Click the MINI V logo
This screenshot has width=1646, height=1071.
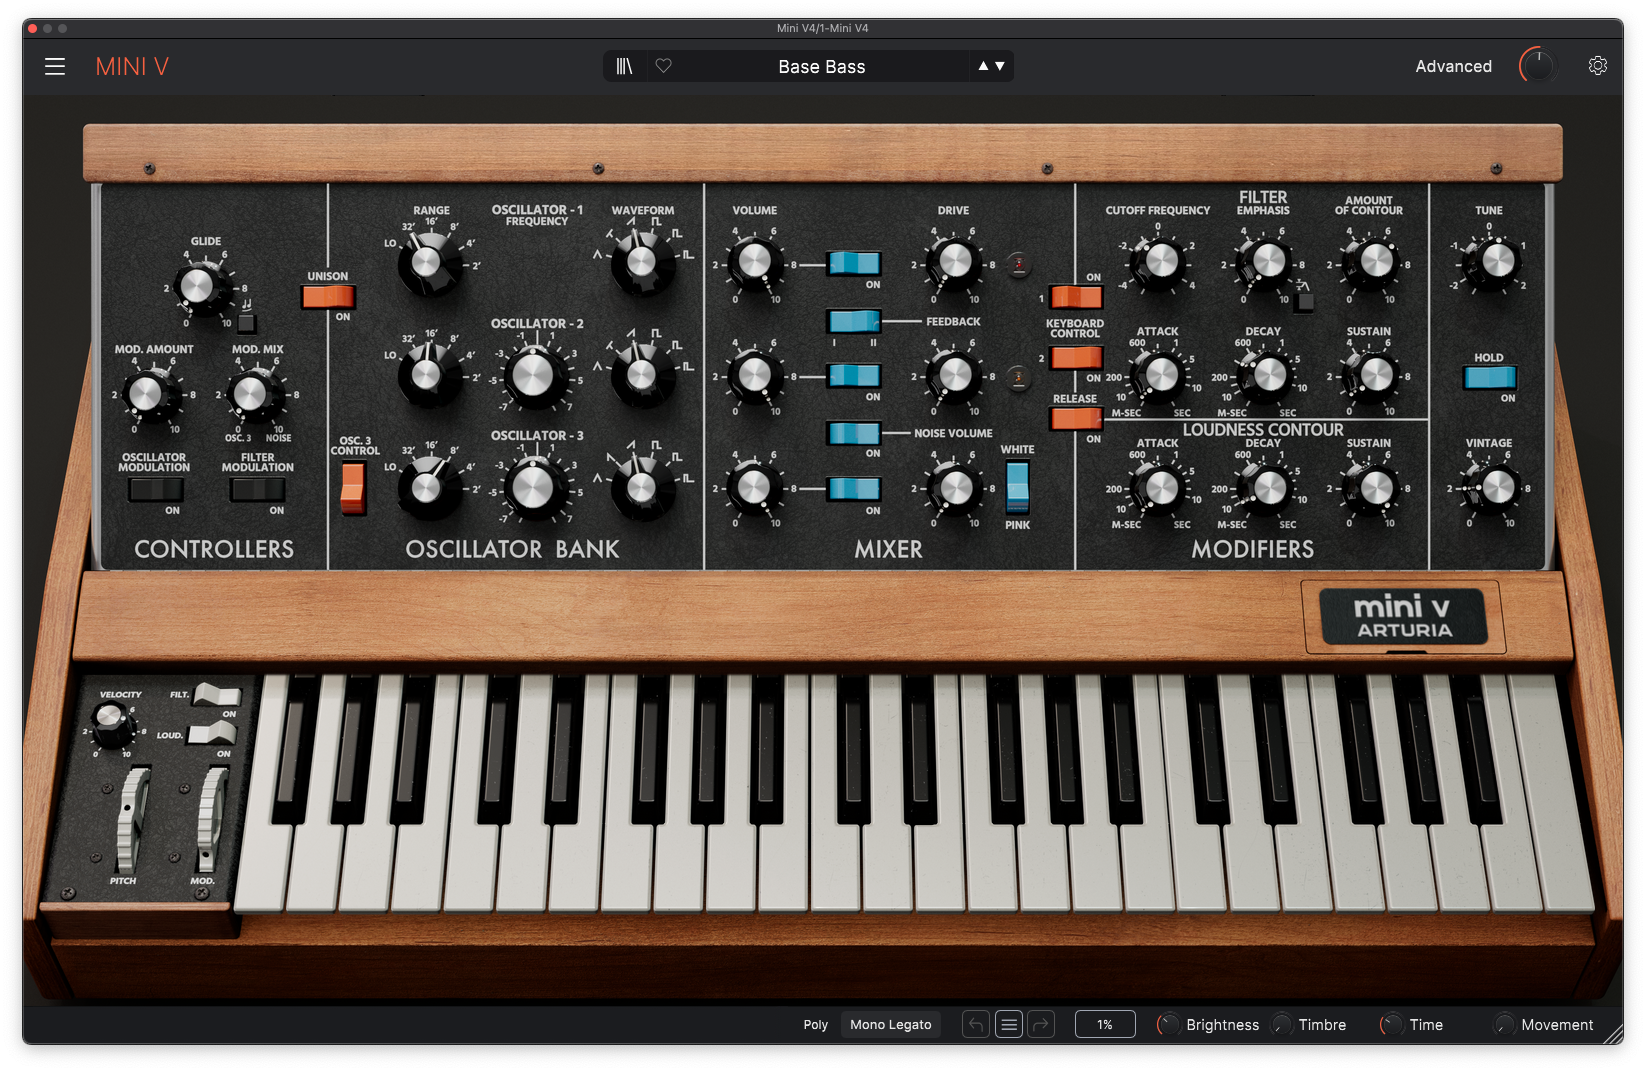[x=131, y=66]
